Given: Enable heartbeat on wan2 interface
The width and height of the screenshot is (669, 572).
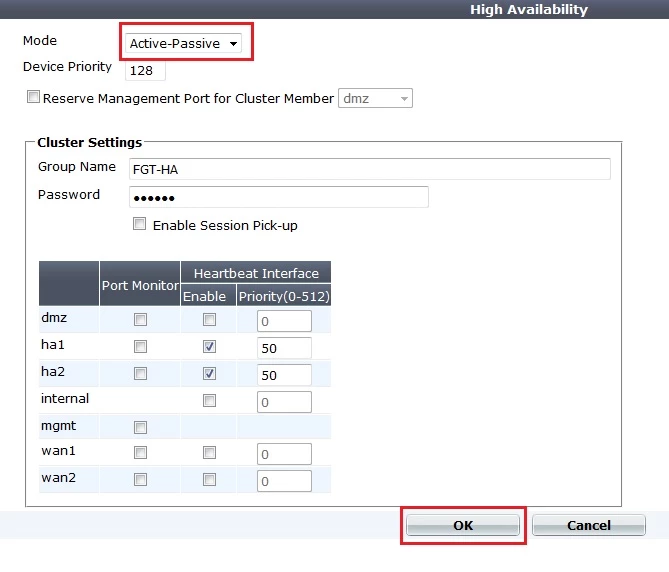Looking at the screenshot, I should tap(209, 479).
